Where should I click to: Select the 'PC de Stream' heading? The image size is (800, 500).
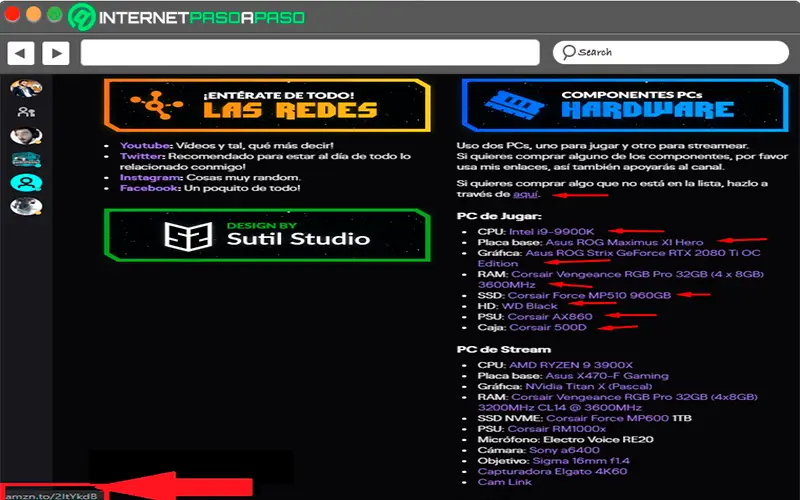(x=504, y=349)
